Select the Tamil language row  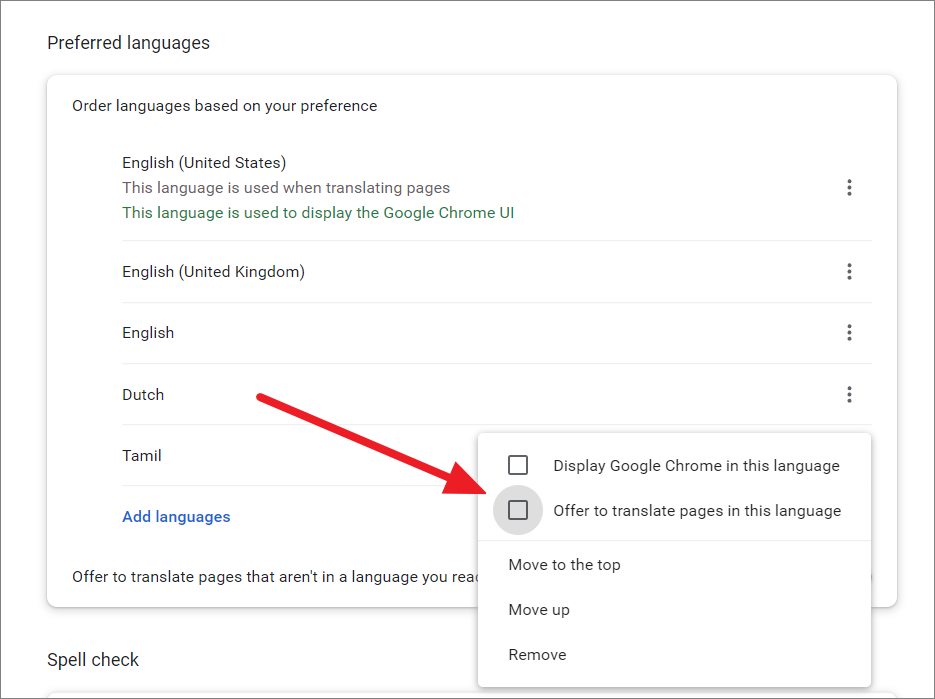tap(299, 456)
